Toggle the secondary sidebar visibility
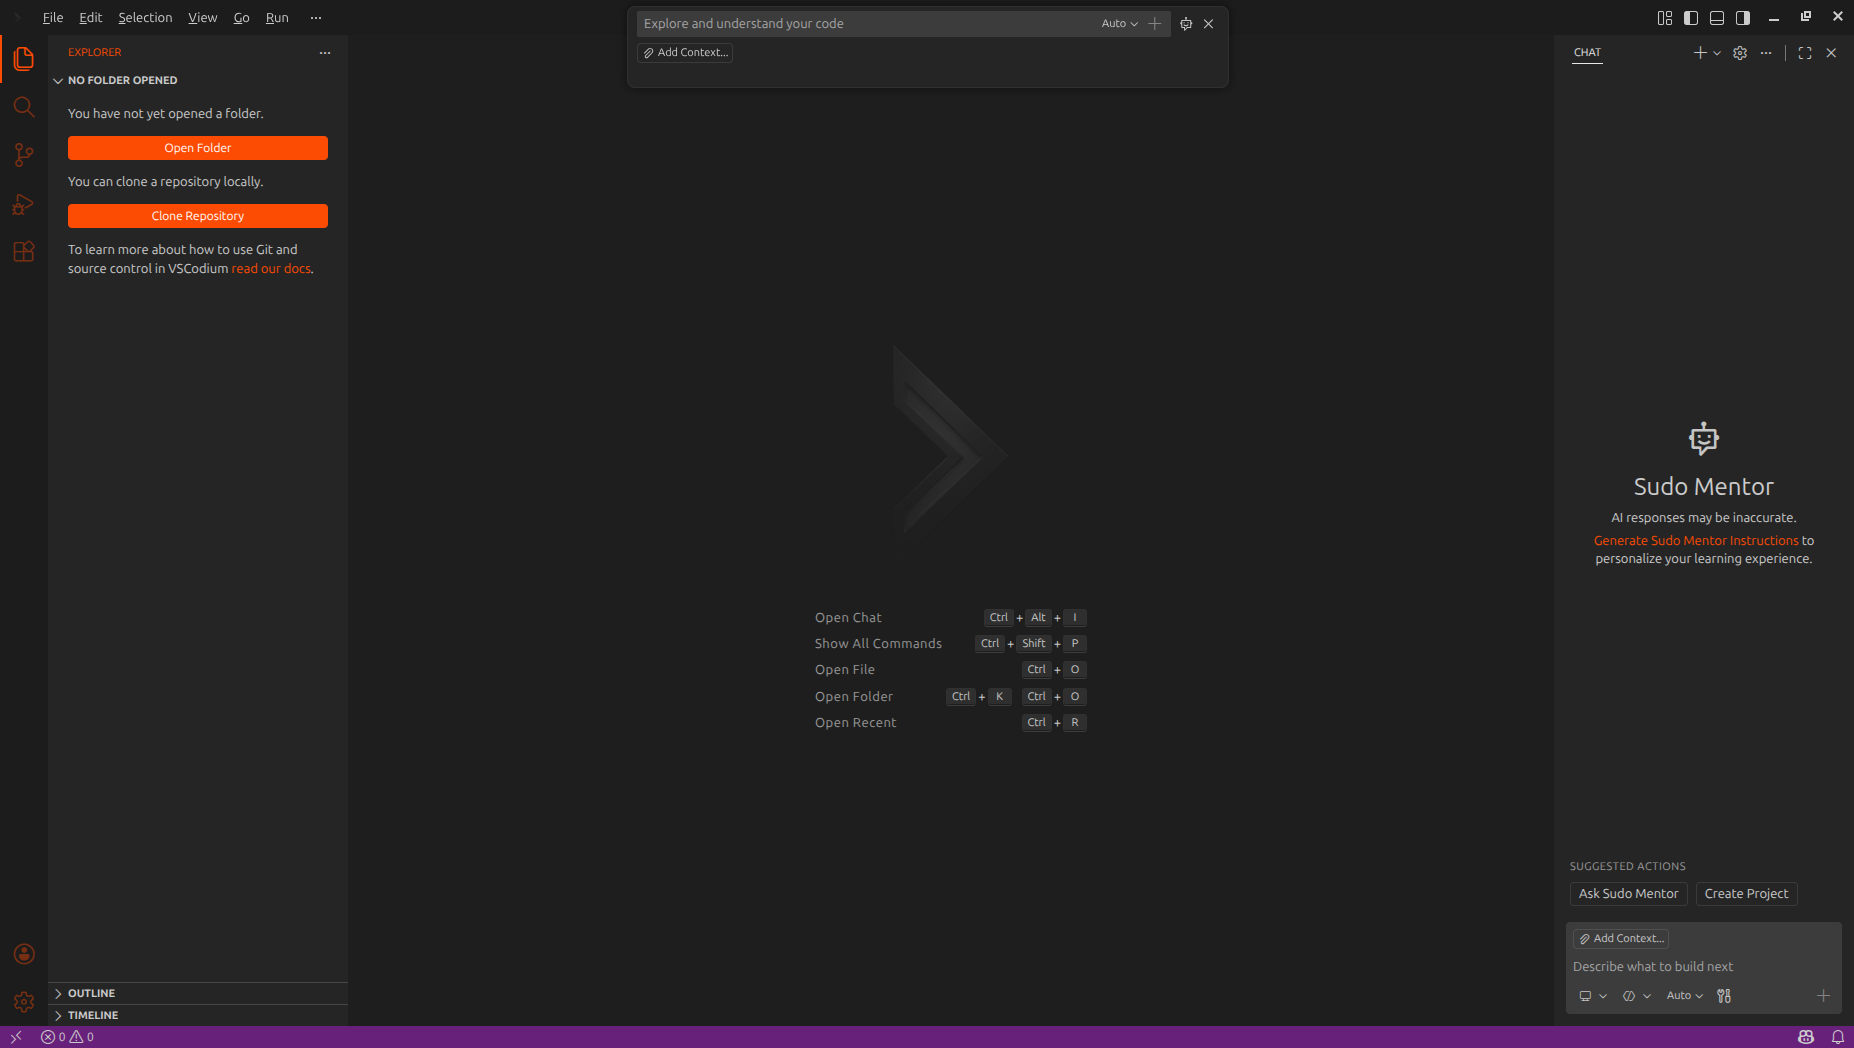 [x=1742, y=17]
